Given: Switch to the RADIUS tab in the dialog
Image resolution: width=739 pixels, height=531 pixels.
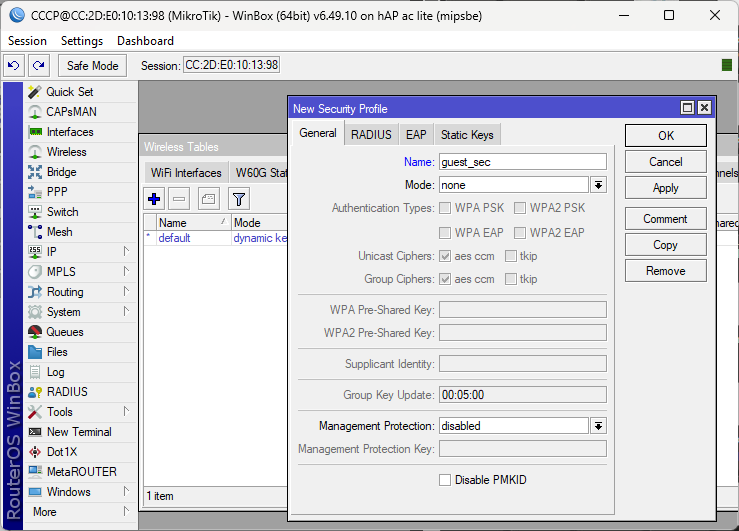Looking at the screenshot, I should (x=371, y=135).
